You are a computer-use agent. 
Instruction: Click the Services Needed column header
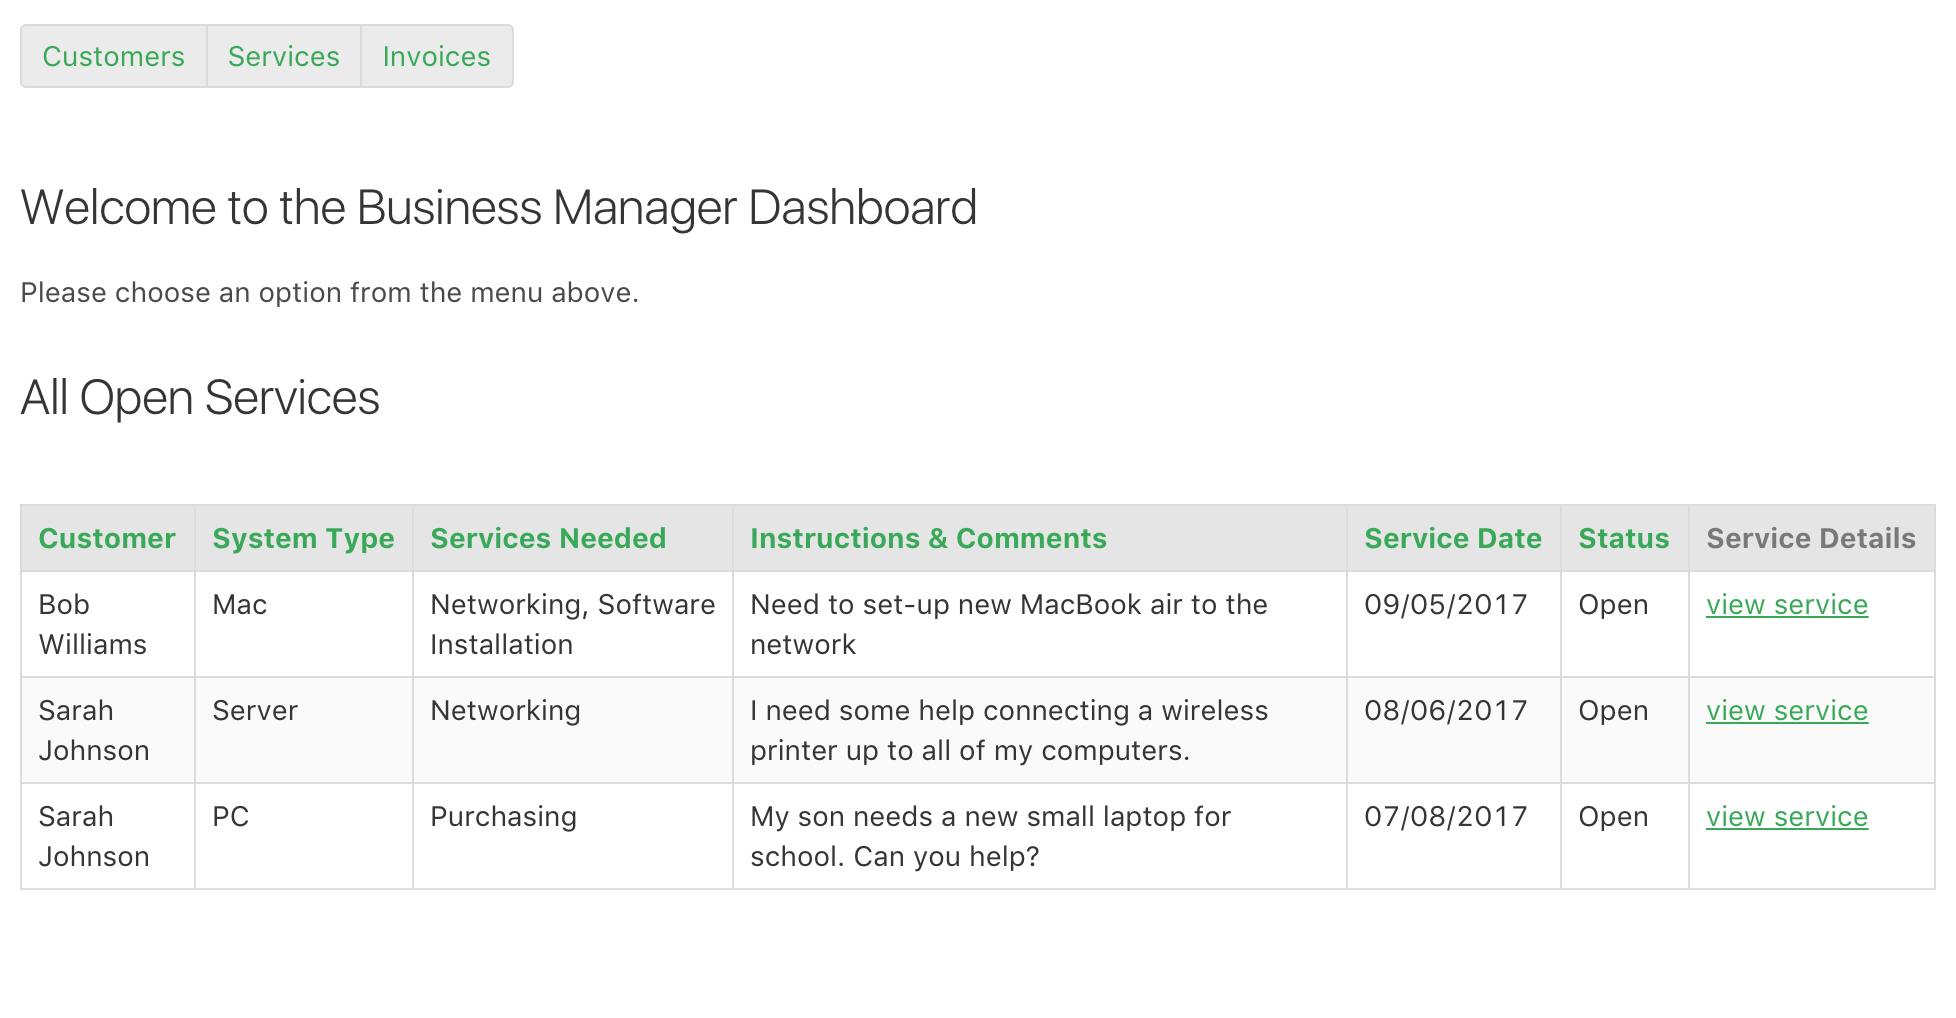click(x=548, y=538)
